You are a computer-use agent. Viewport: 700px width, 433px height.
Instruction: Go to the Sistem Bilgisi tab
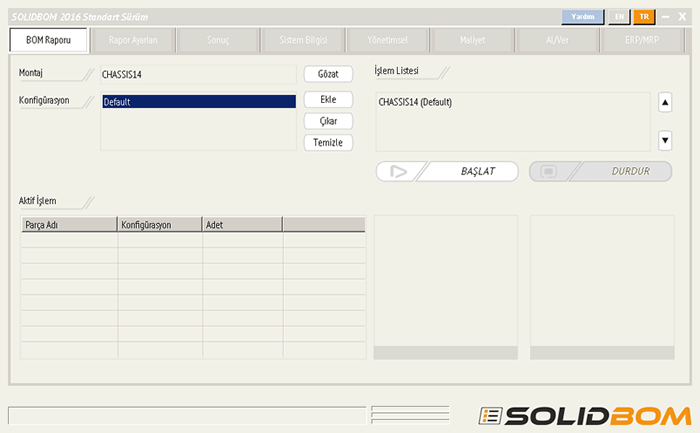point(303,40)
